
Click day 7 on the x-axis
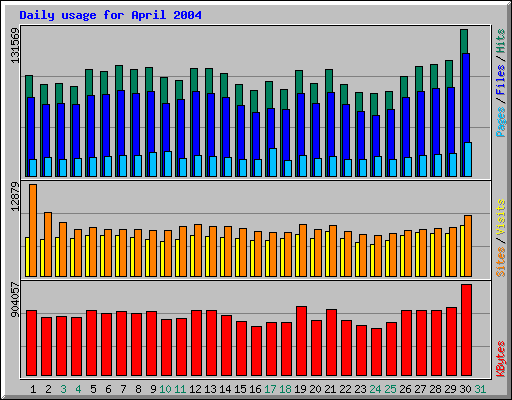point(123,389)
